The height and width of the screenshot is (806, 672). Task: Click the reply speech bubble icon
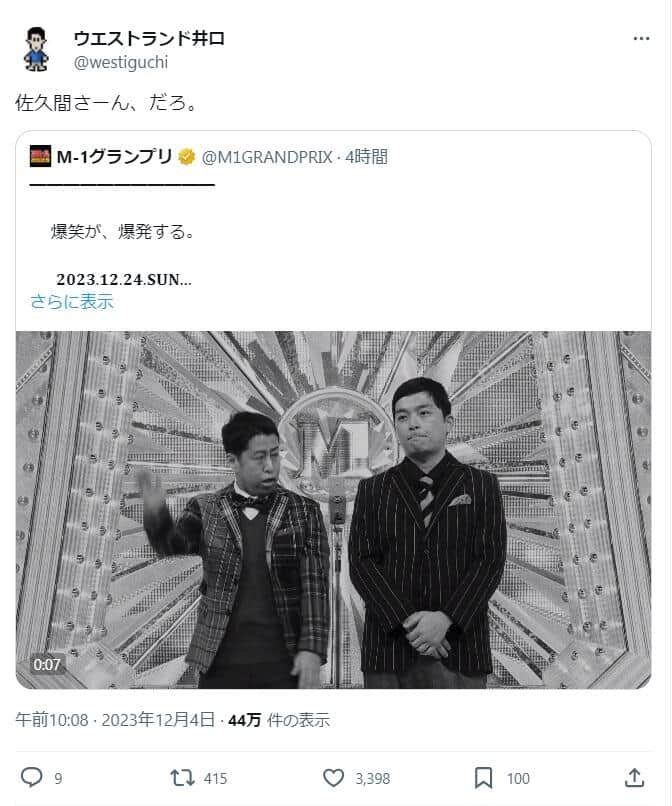[x=31, y=777]
